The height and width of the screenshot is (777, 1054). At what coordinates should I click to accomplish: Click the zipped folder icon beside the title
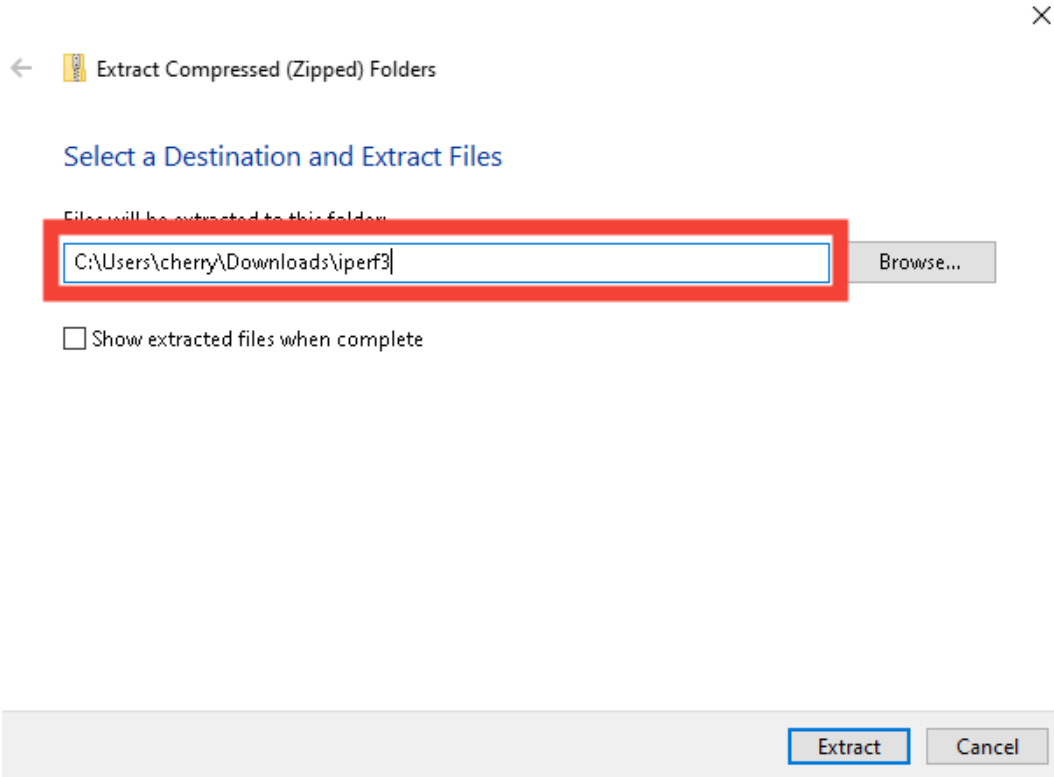click(x=74, y=69)
